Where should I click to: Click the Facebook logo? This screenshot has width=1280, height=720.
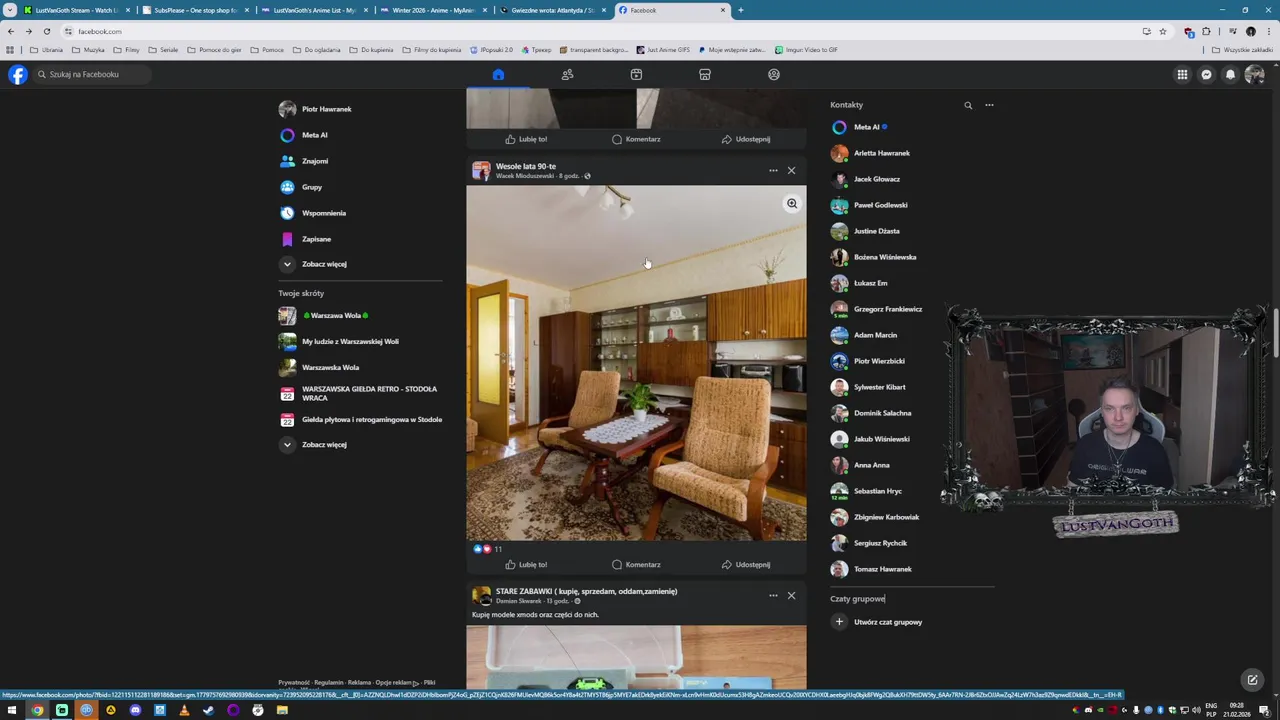click(18, 74)
